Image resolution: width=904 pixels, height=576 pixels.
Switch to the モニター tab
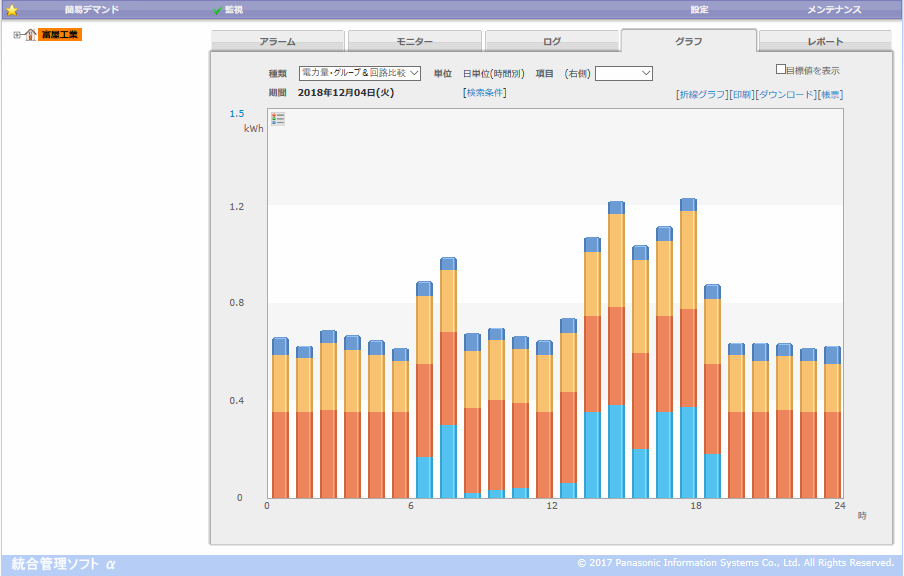click(x=414, y=42)
